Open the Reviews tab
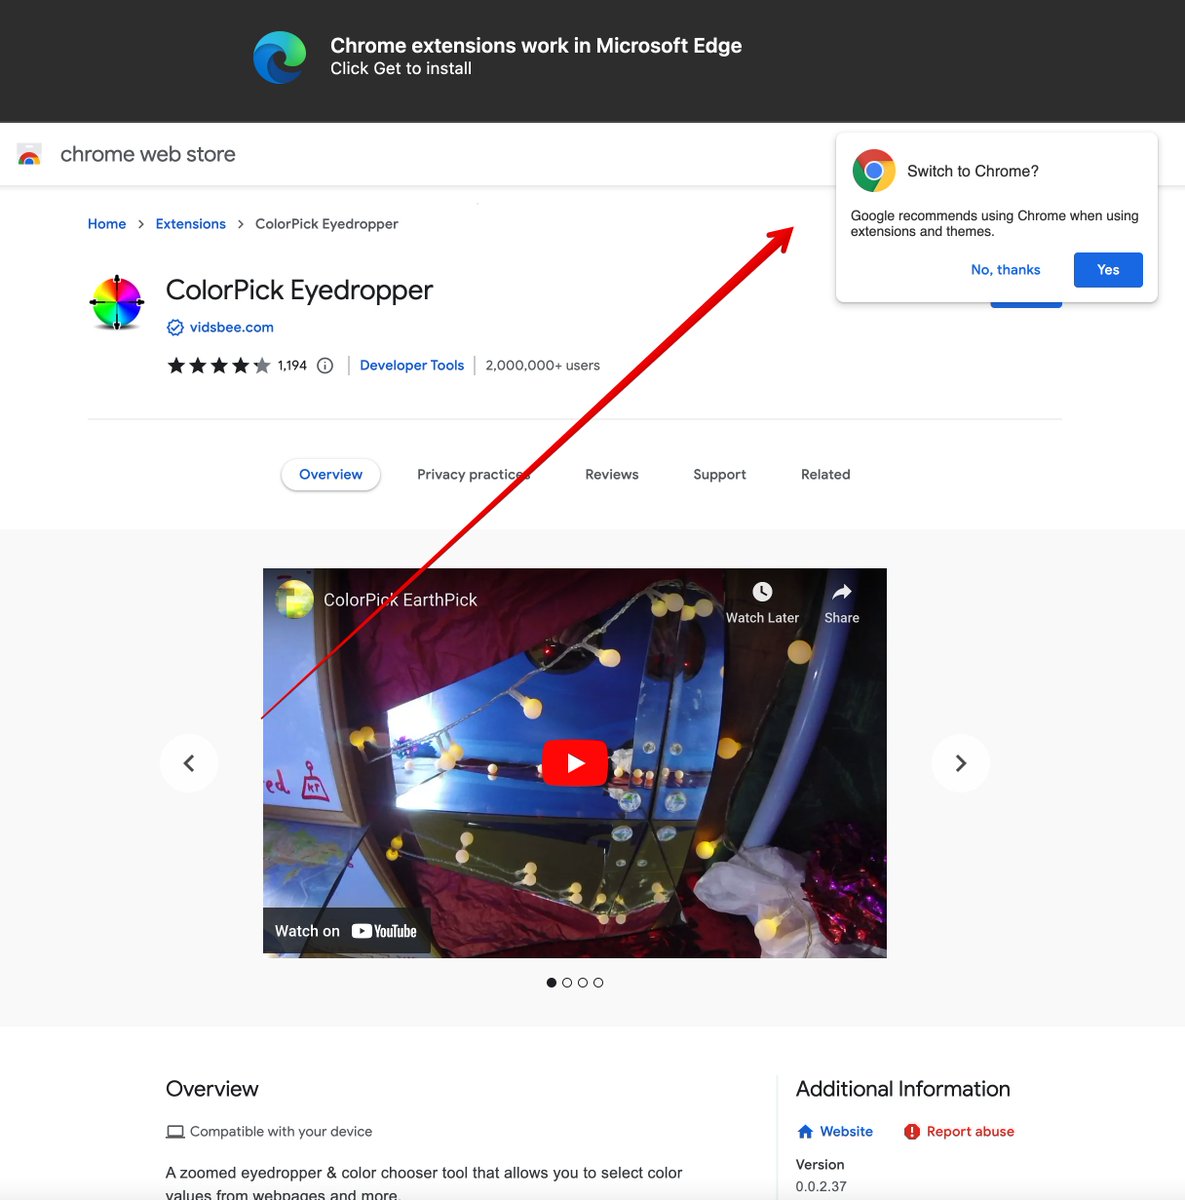 [x=612, y=475]
